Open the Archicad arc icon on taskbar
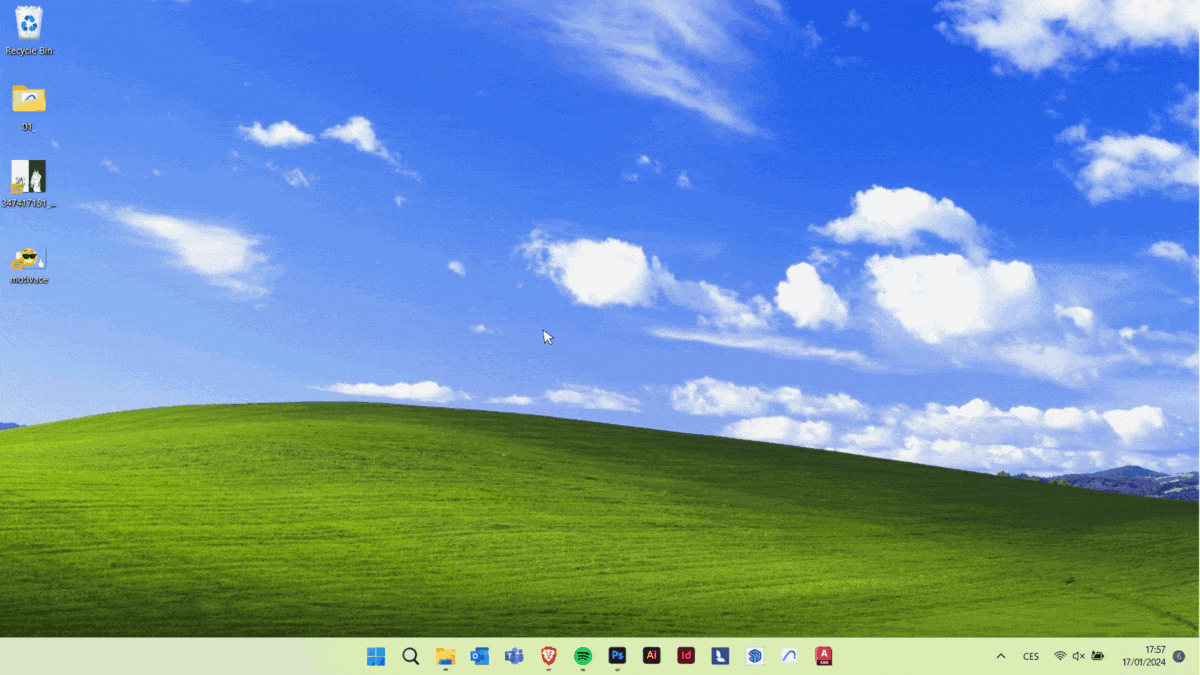The image size is (1200, 675). pyautogui.click(x=789, y=656)
